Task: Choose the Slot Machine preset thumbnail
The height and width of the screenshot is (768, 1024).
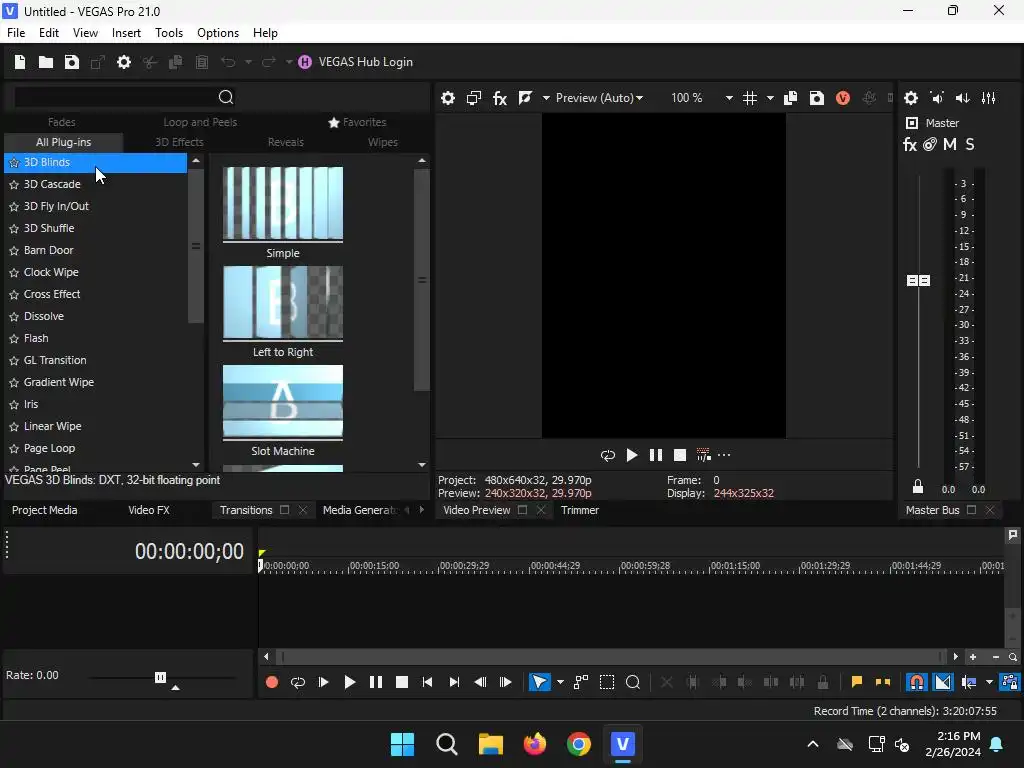Action: click(x=283, y=402)
